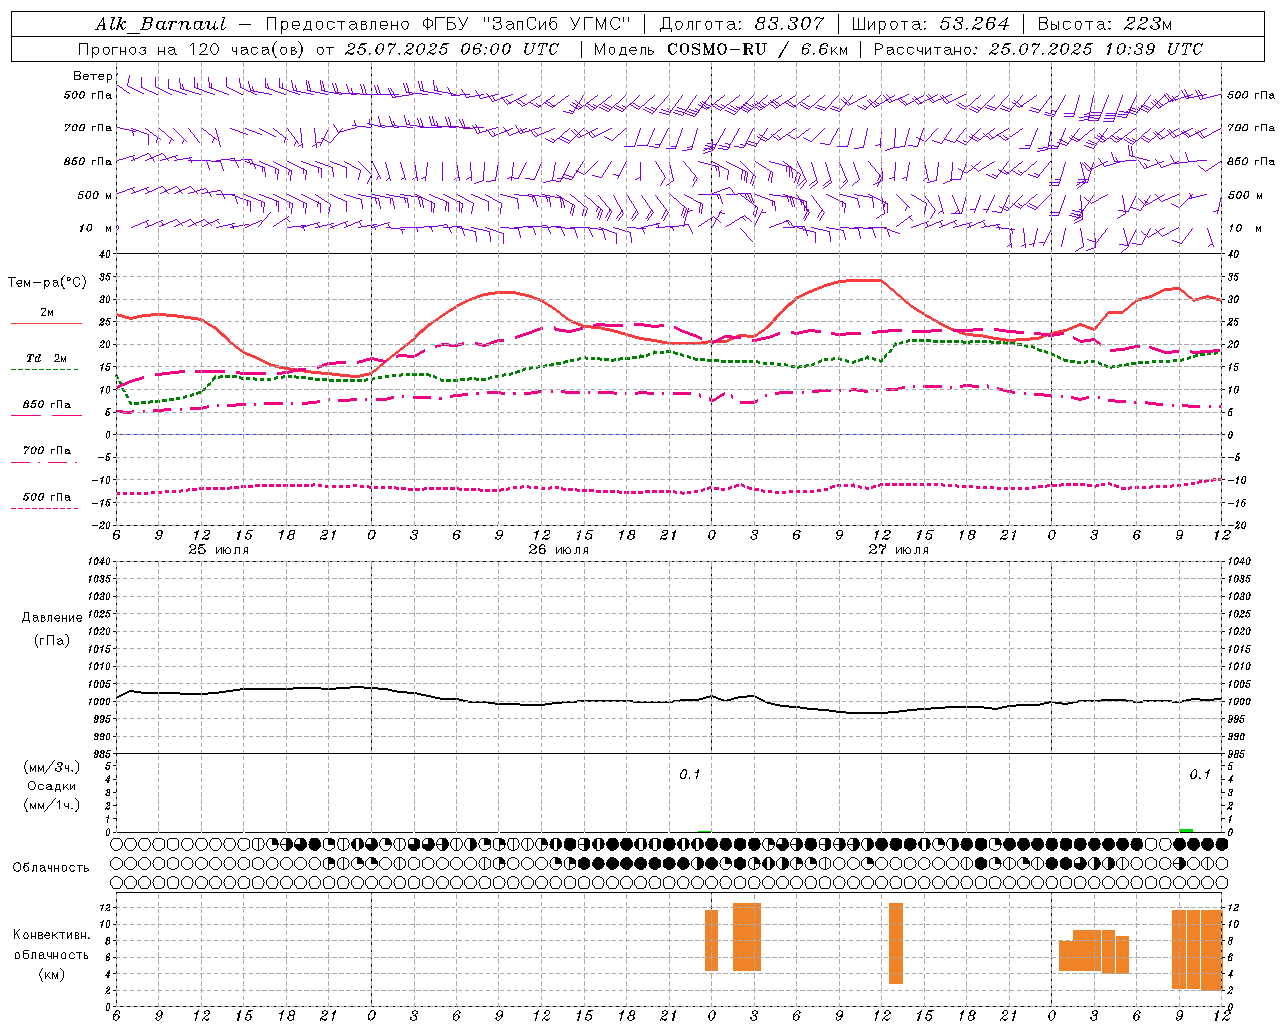Viewport: 1280px width, 1024px height.
Task: Select the latitude value "Широта: 53.264"
Action: [930, 24]
